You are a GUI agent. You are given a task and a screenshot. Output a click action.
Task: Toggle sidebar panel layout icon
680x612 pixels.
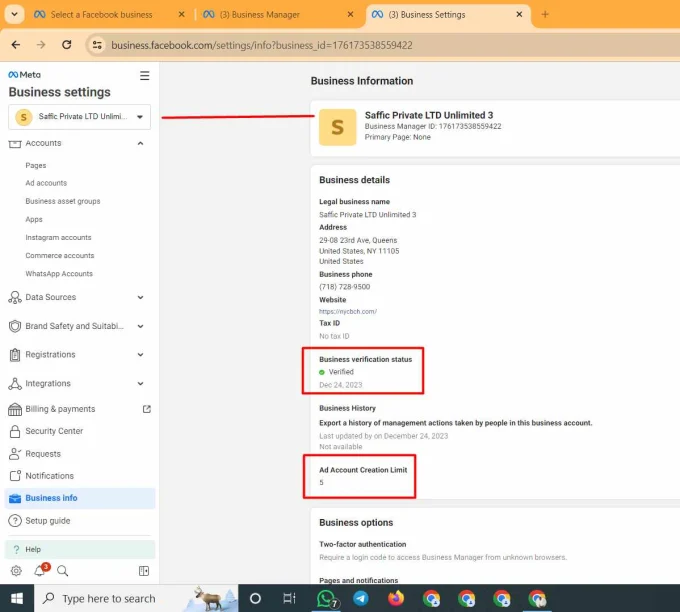144,571
